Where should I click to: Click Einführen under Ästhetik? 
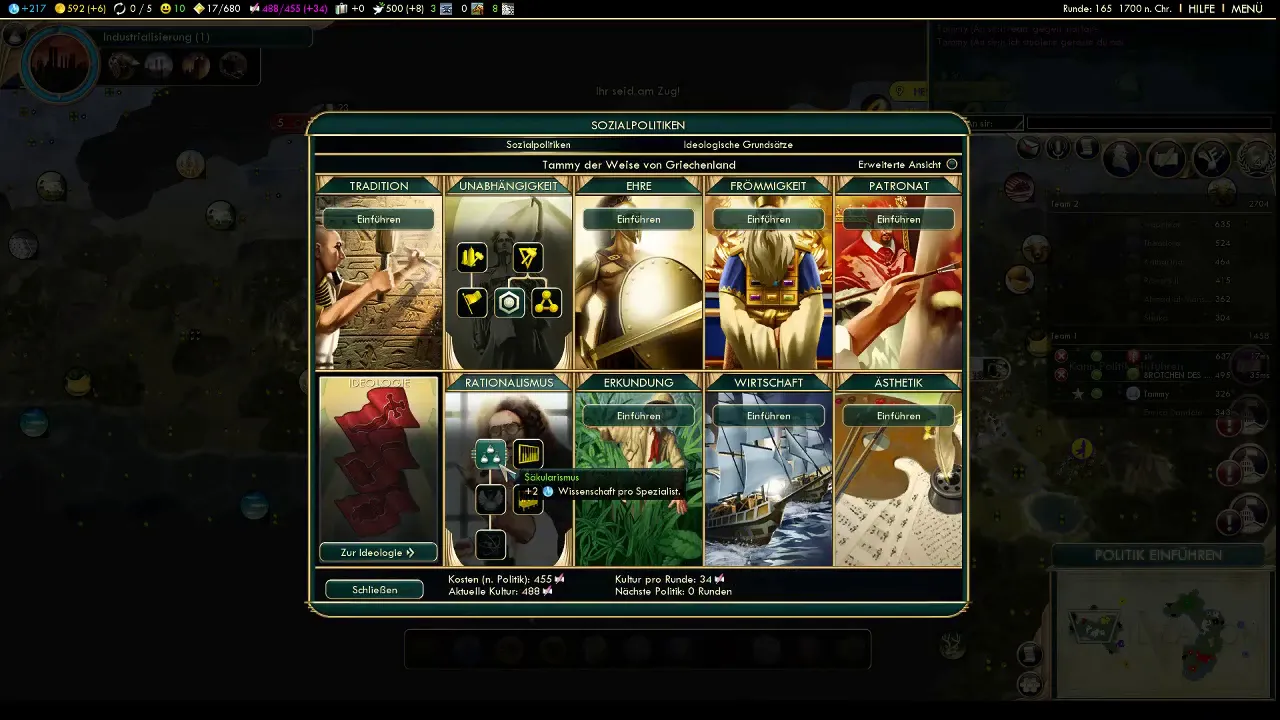[898, 416]
